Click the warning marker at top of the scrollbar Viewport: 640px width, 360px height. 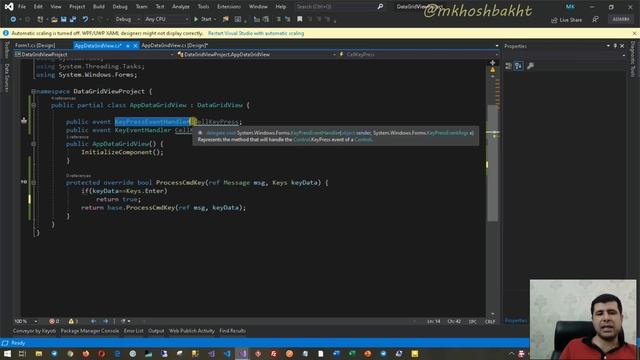pyautogui.click(x=493, y=70)
